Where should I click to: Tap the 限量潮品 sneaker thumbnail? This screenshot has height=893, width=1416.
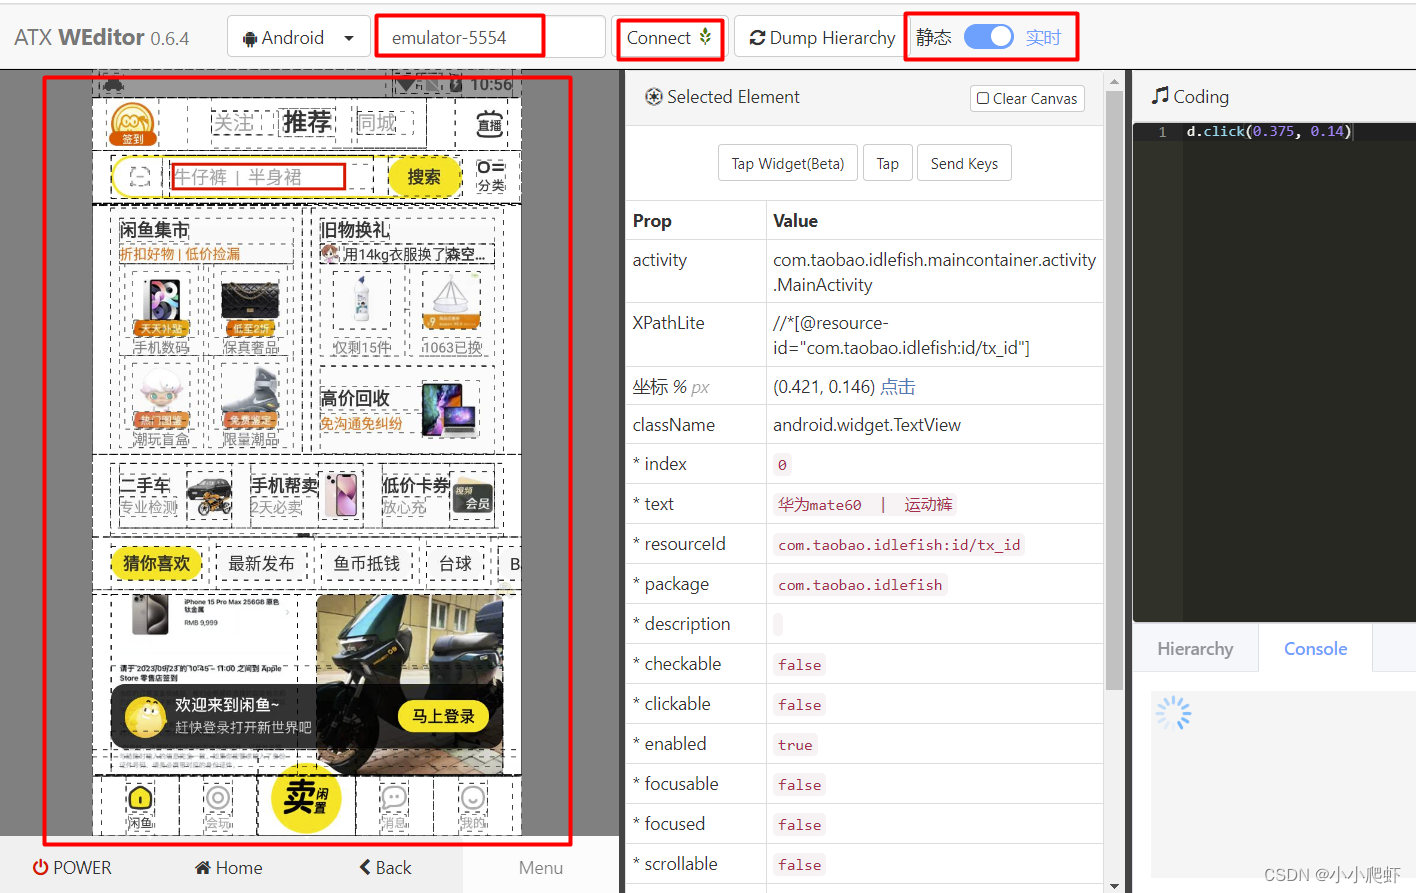[250, 398]
